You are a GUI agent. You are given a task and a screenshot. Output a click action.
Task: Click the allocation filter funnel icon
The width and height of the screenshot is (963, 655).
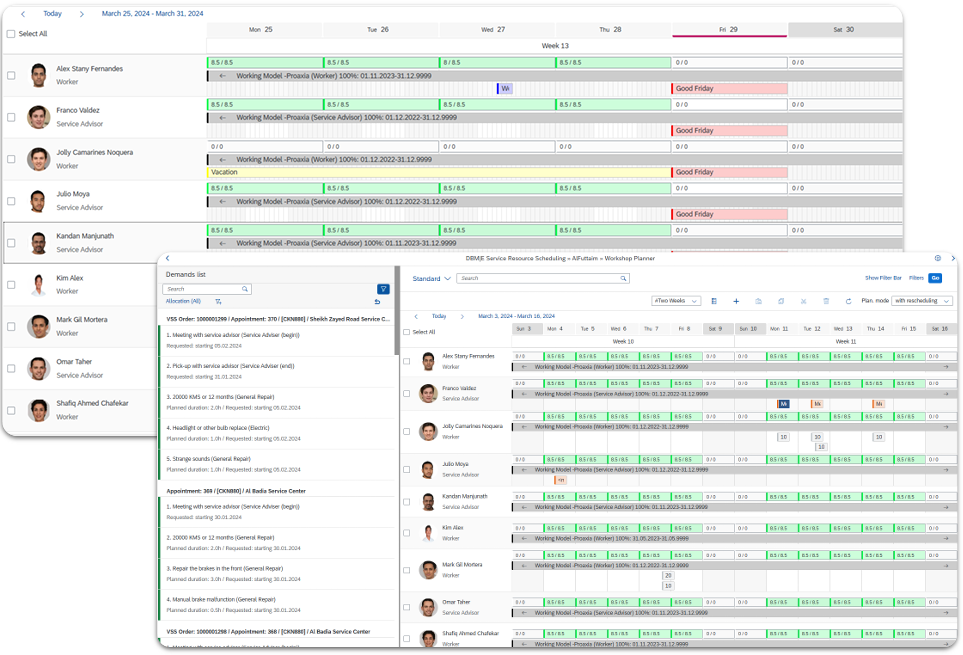218,301
